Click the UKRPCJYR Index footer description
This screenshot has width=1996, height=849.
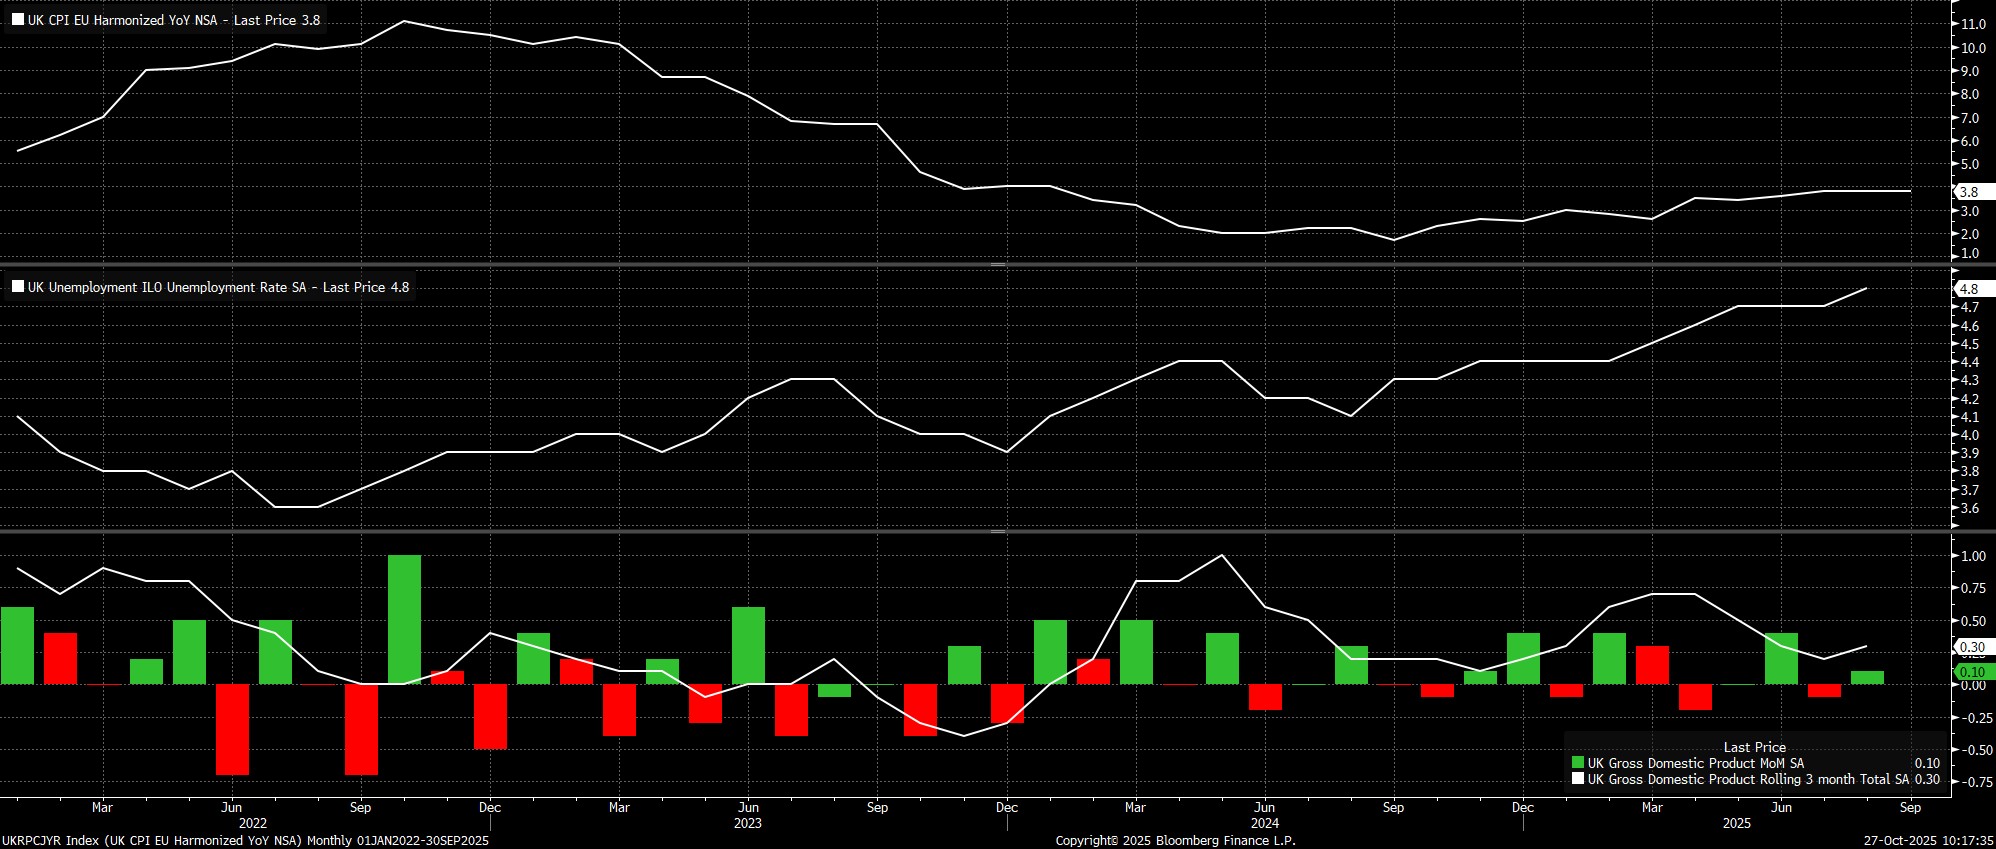(245, 840)
